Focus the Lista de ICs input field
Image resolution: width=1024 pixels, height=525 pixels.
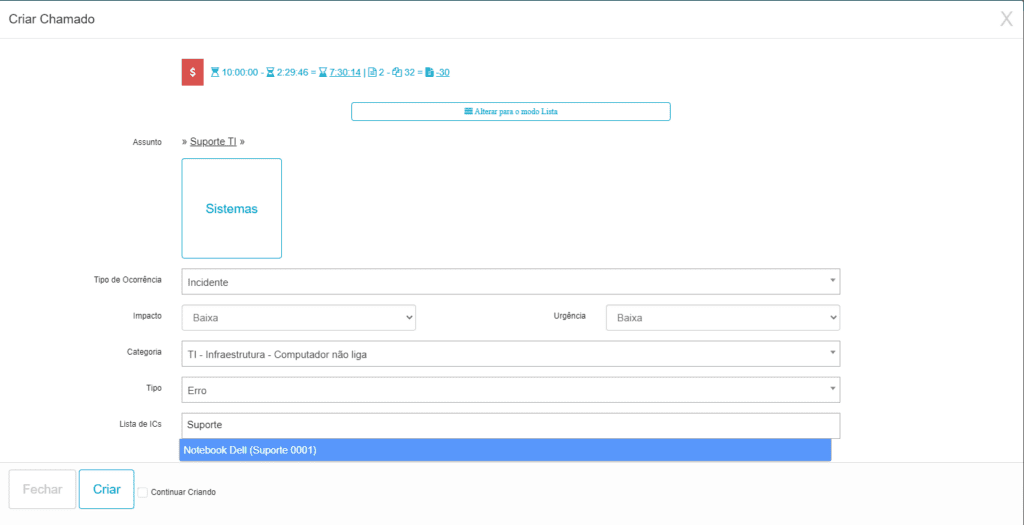(x=511, y=426)
